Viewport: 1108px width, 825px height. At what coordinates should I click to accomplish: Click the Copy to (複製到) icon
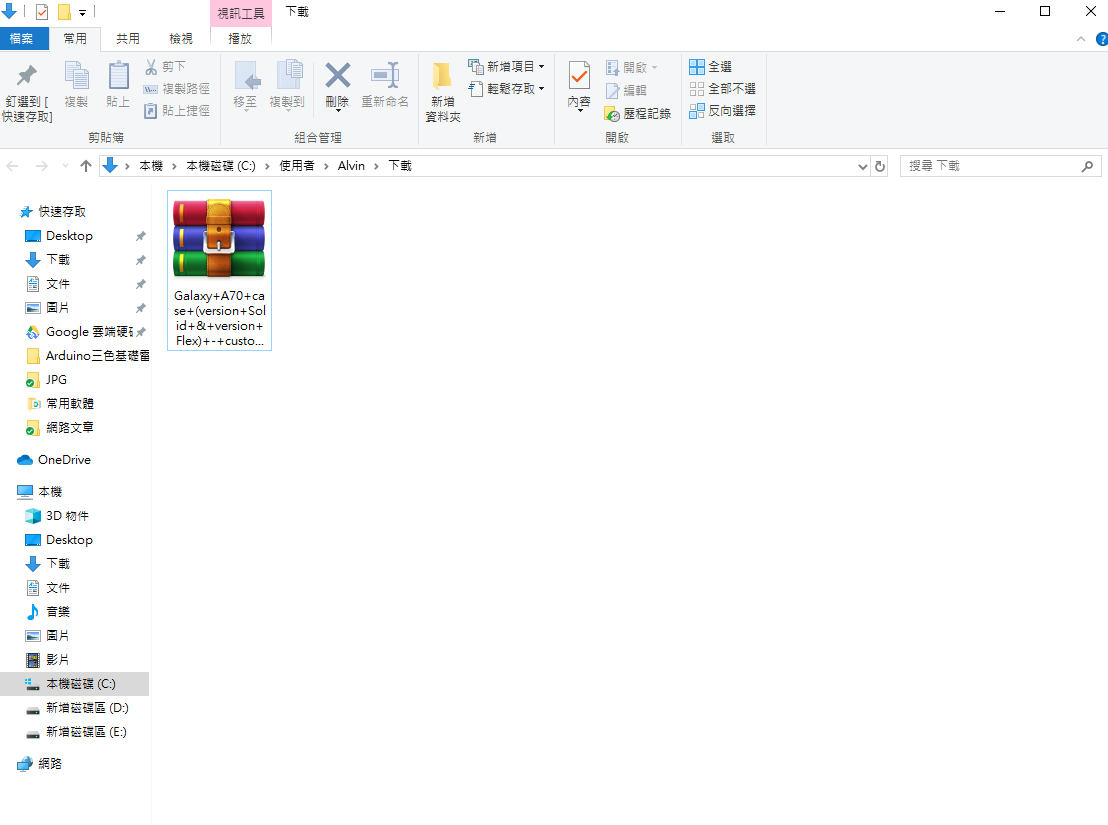click(x=288, y=76)
